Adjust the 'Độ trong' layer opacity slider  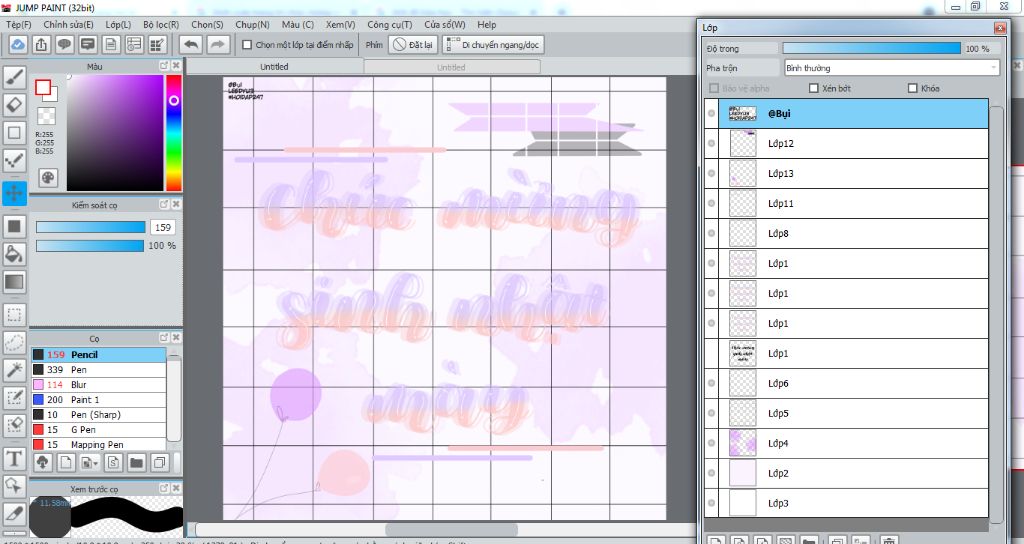tap(871, 48)
